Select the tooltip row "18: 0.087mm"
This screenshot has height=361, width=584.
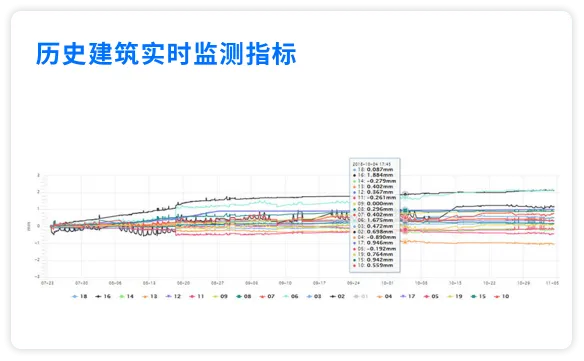click(x=373, y=170)
